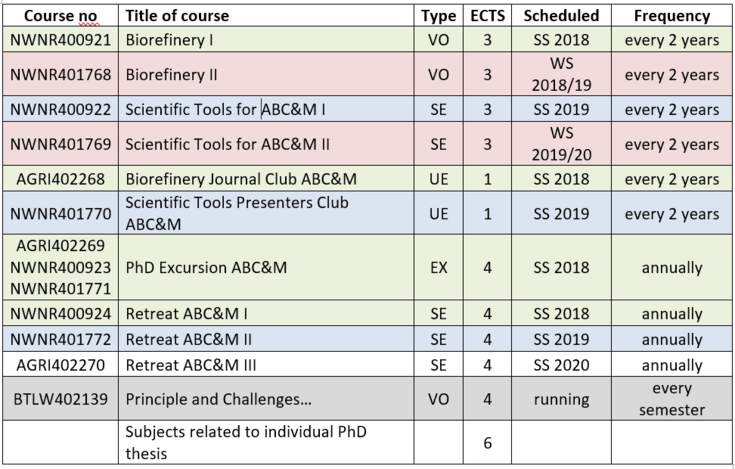This screenshot has height=469, width=735.
Task: Click the "Title of course" header cell
Action: (177, 16)
